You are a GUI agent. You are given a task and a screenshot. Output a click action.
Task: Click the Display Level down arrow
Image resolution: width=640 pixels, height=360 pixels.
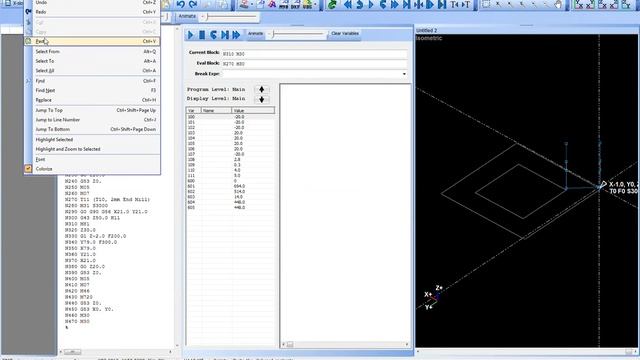click(262, 99)
